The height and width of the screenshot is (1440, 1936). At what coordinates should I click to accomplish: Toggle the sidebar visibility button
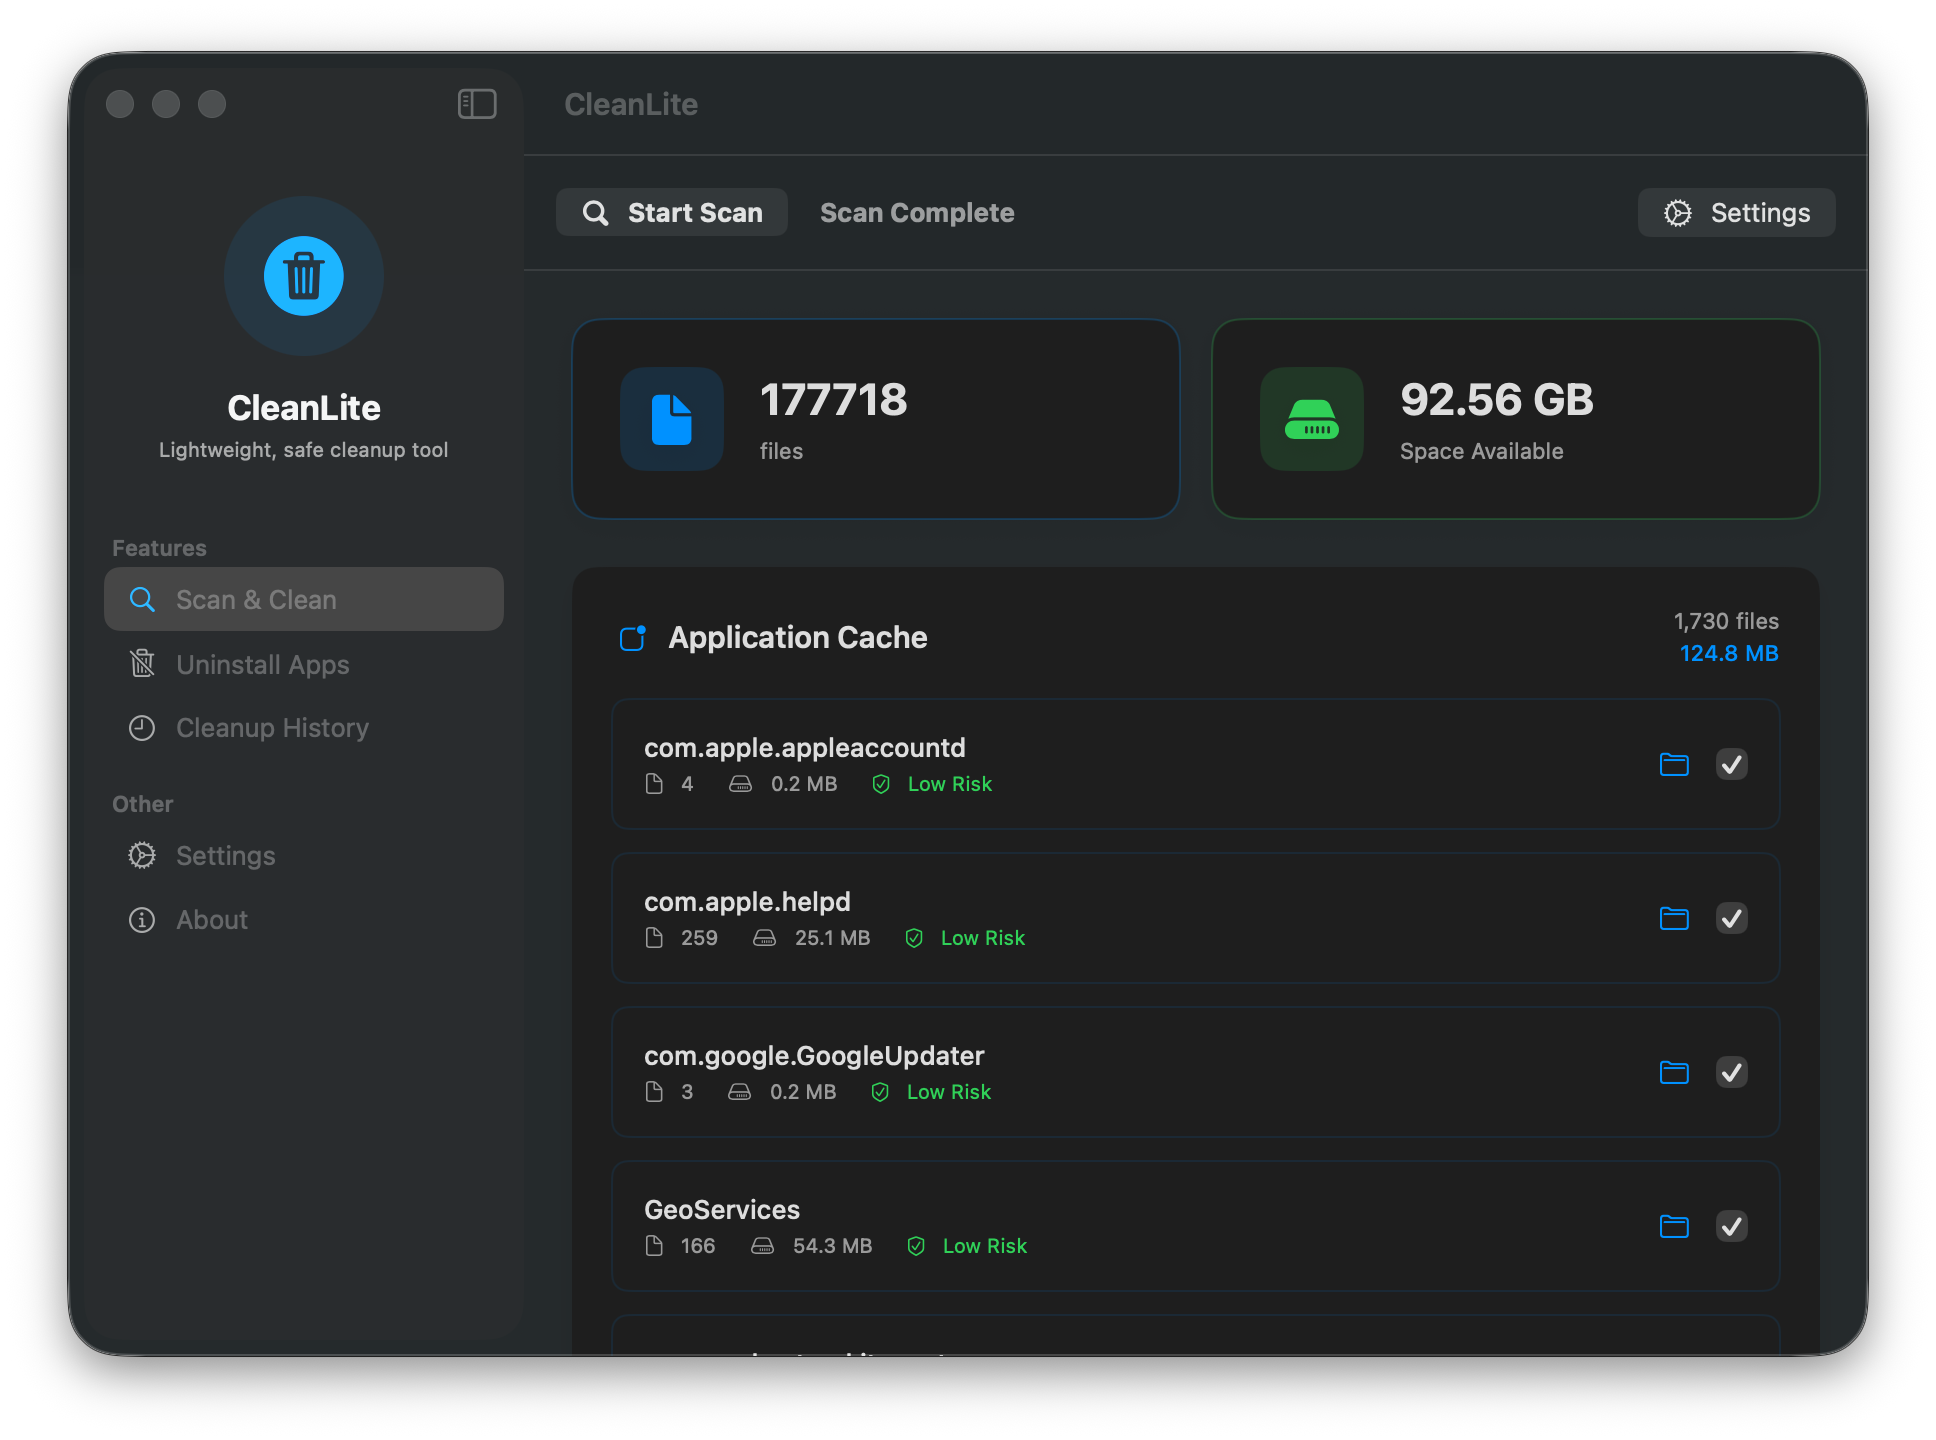477,104
